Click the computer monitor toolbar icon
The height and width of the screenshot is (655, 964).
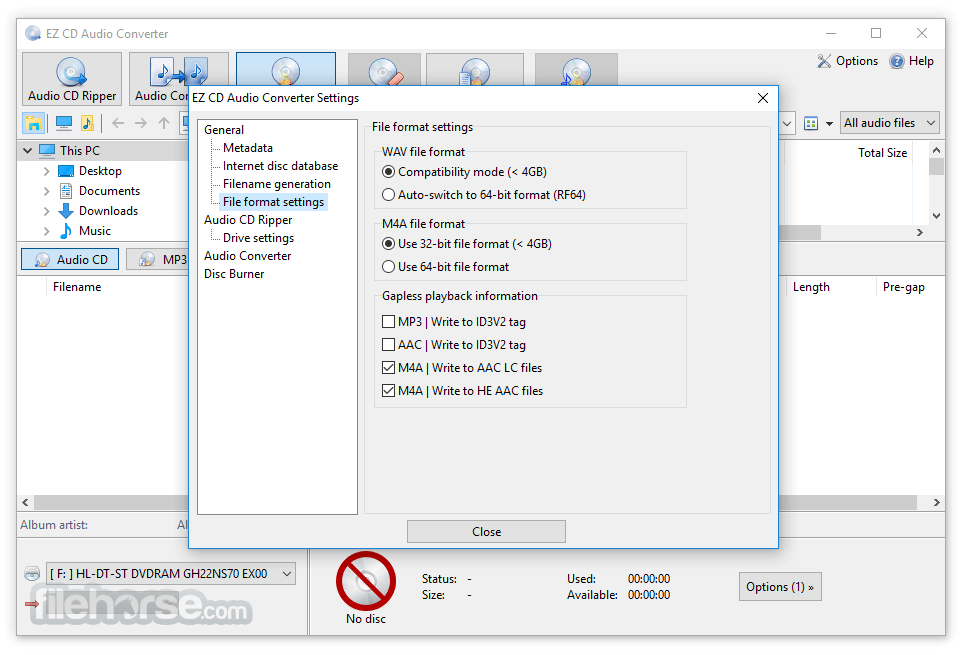[64, 123]
